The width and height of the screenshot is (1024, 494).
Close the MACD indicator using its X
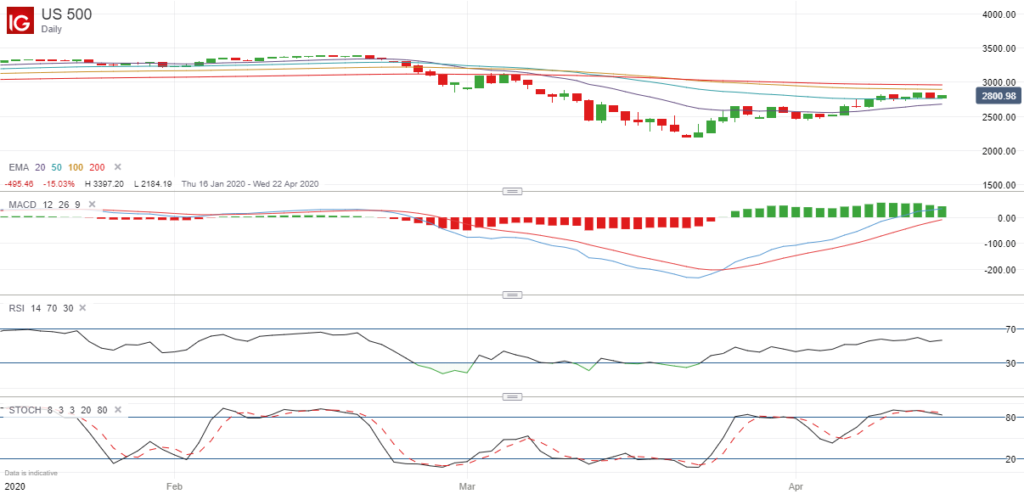tap(91, 205)
